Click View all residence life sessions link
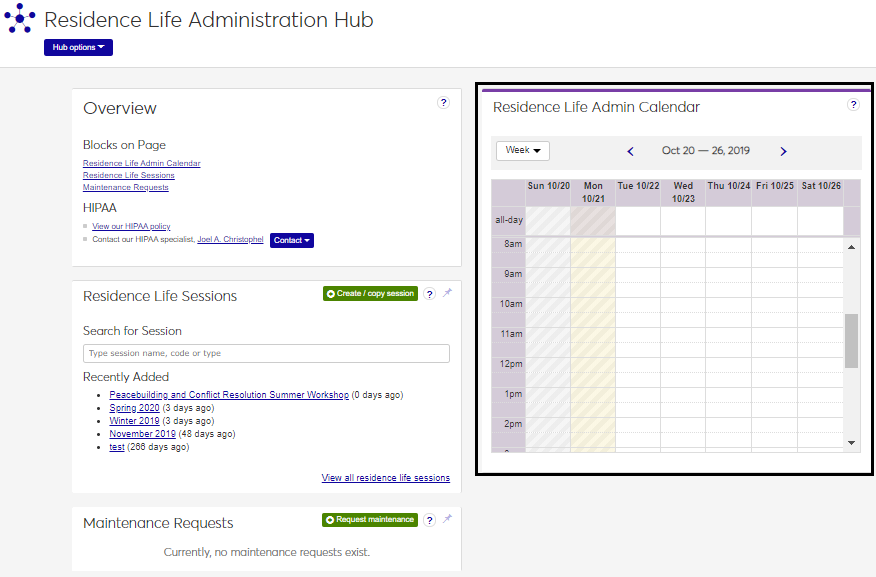876x577 pixels. [385, 478]
